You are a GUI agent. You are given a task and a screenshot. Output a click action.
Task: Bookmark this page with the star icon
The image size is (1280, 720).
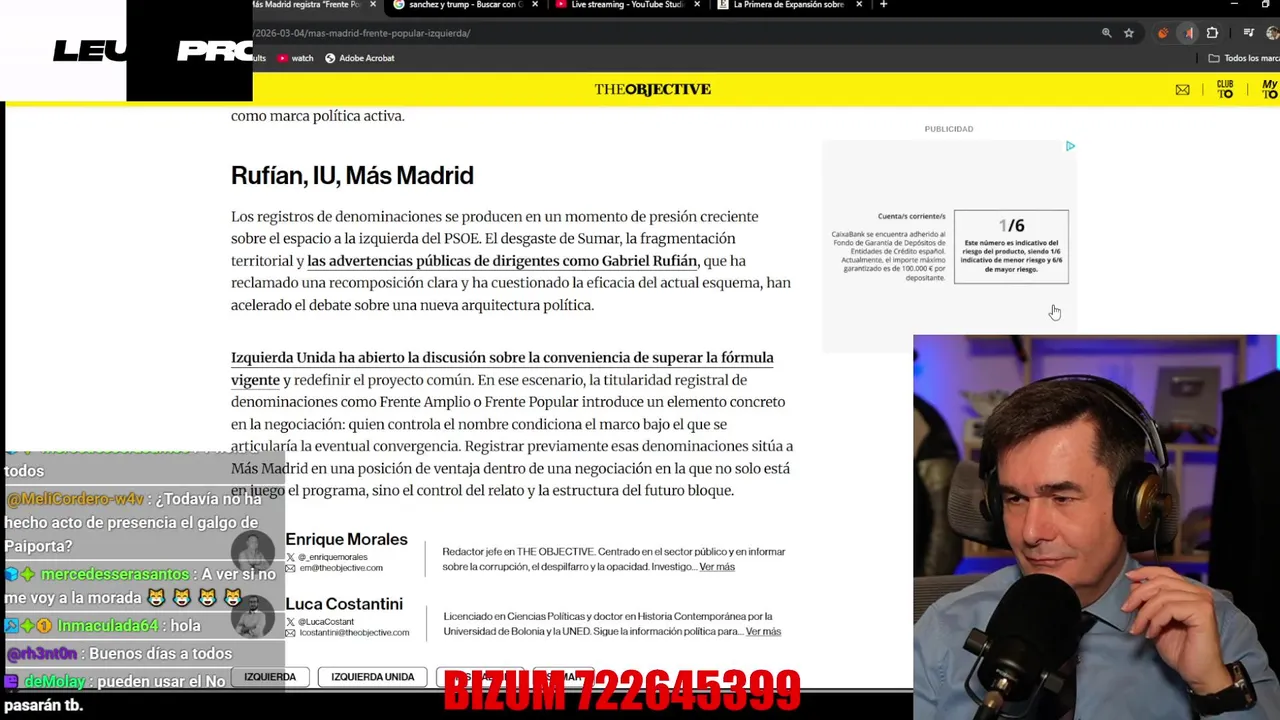tap(1129, 33)
